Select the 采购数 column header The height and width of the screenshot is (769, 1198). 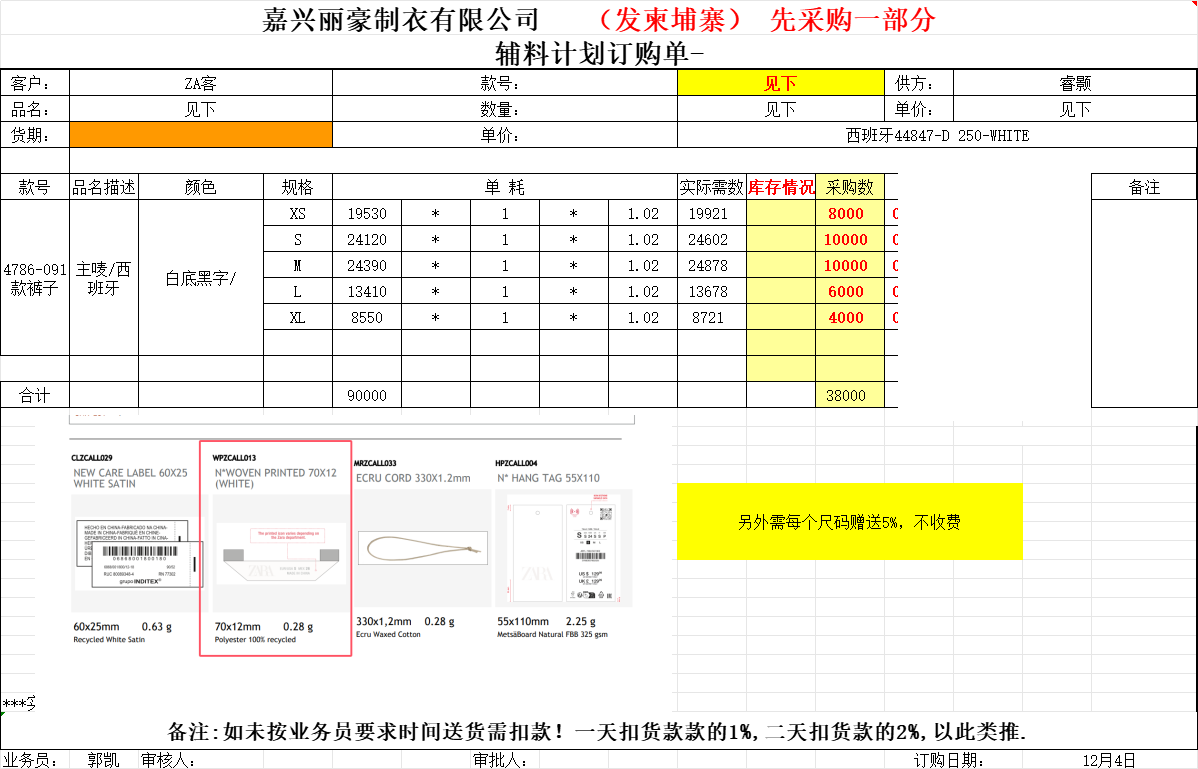click(x=849, y=187)
